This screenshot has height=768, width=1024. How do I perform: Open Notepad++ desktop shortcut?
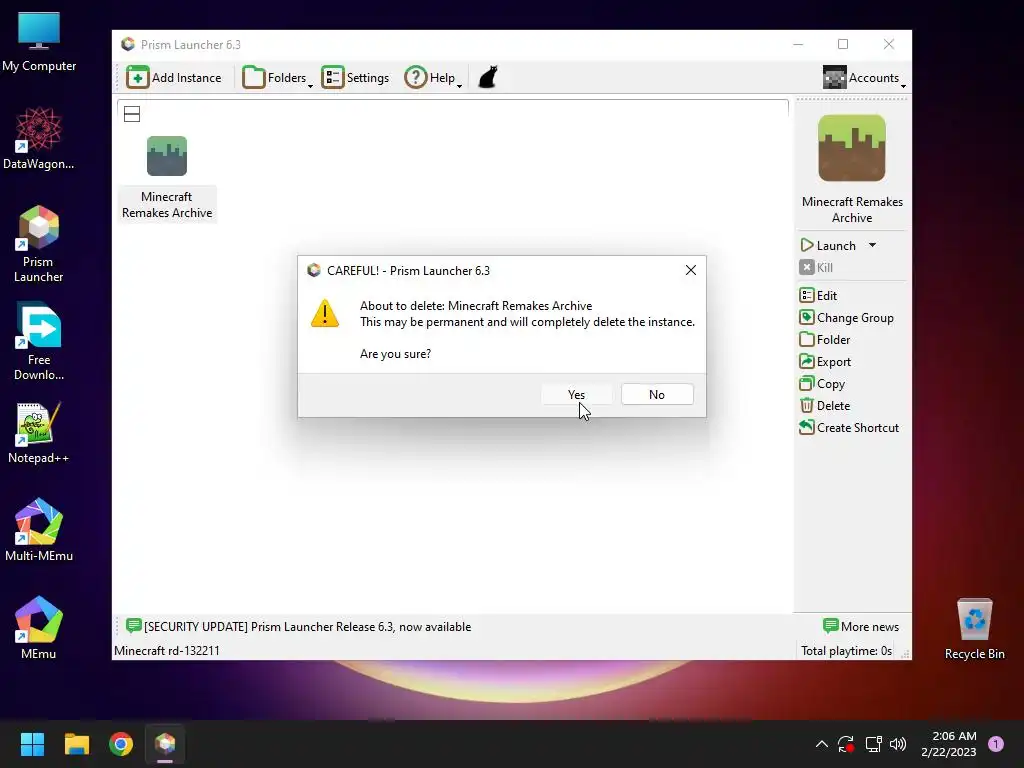coord(39,434)
